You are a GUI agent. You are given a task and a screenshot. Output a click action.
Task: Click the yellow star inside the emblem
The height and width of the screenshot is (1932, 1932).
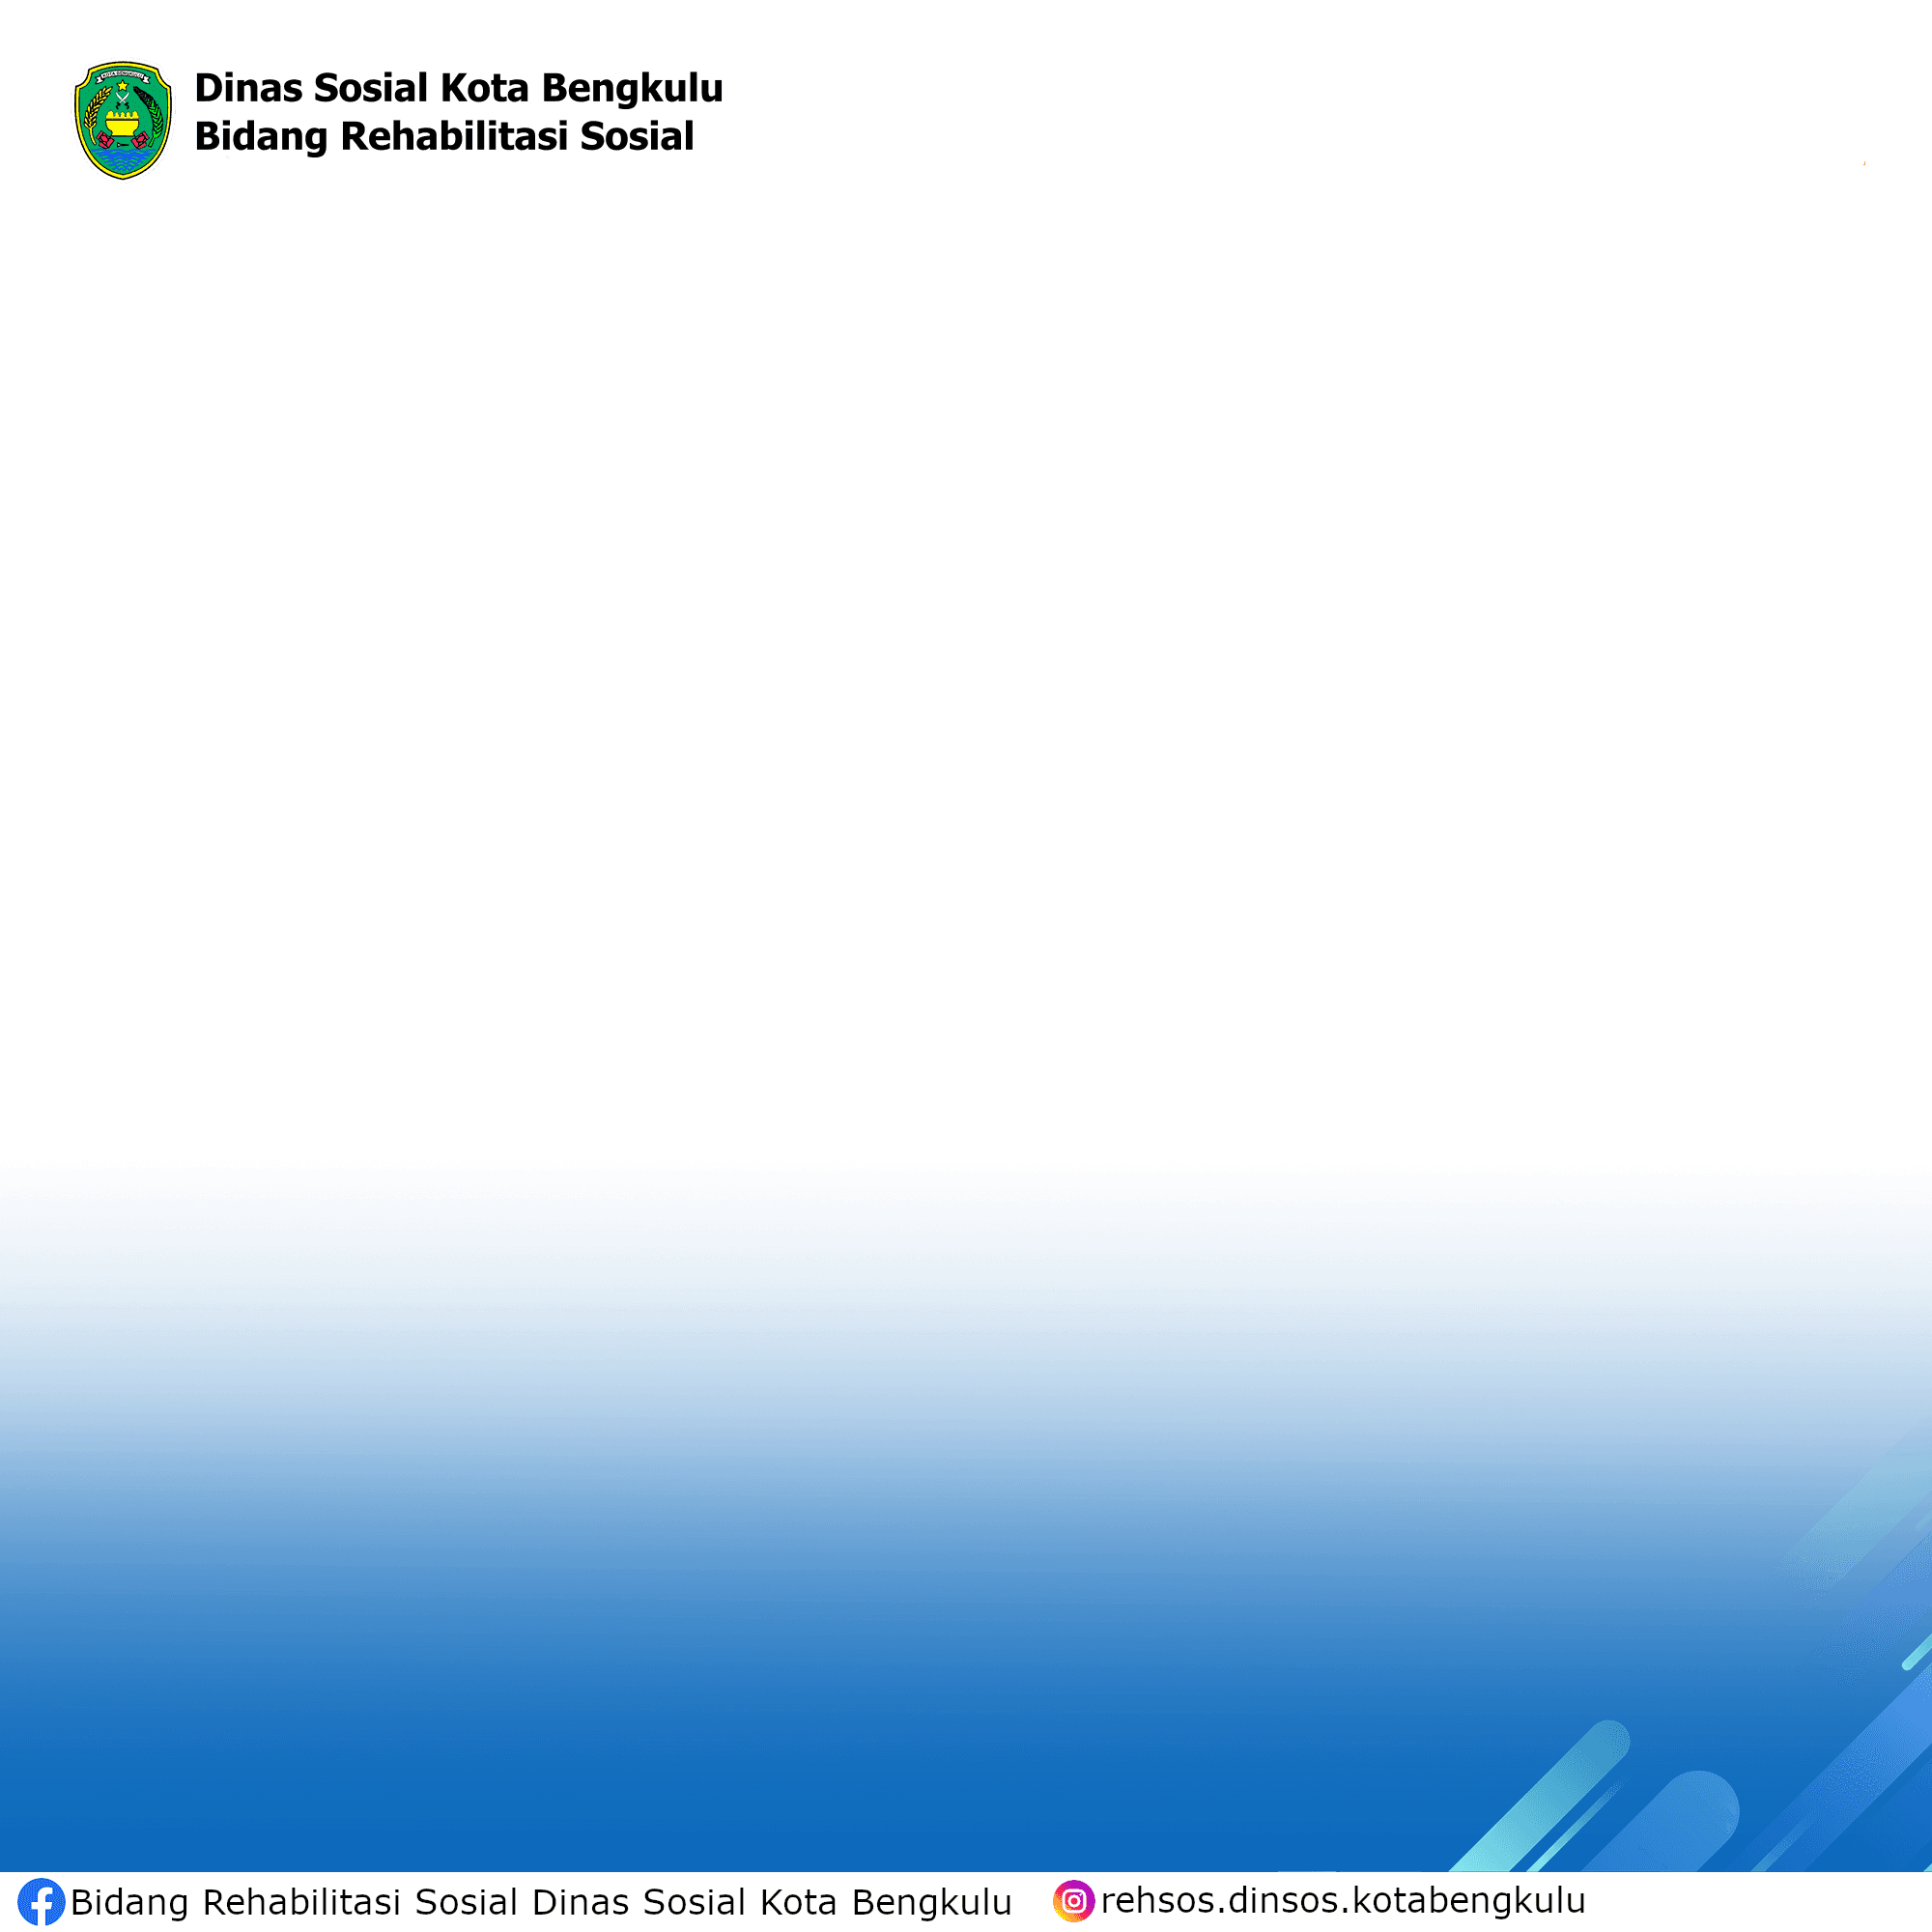point(123,86)
